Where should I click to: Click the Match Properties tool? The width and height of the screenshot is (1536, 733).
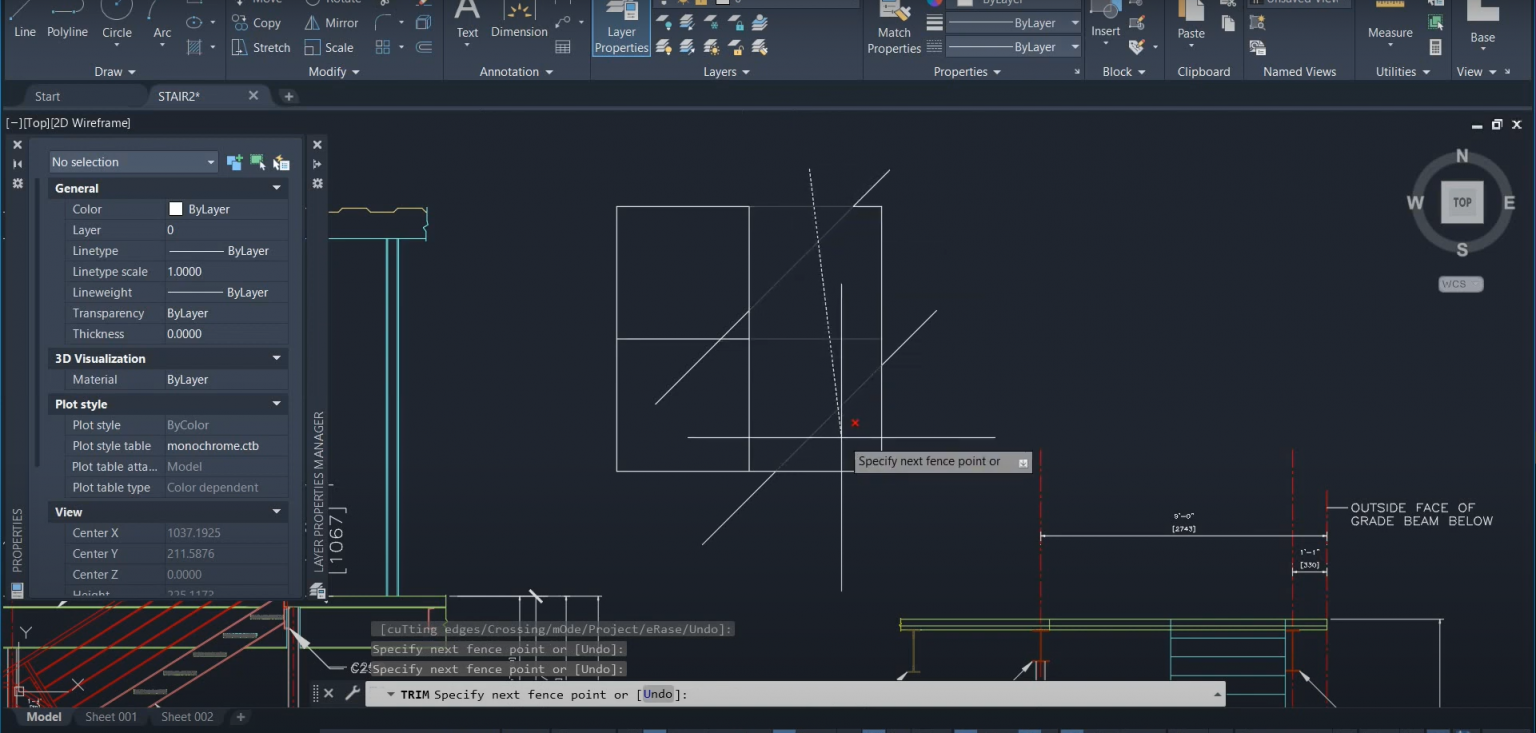coord(893,30)
